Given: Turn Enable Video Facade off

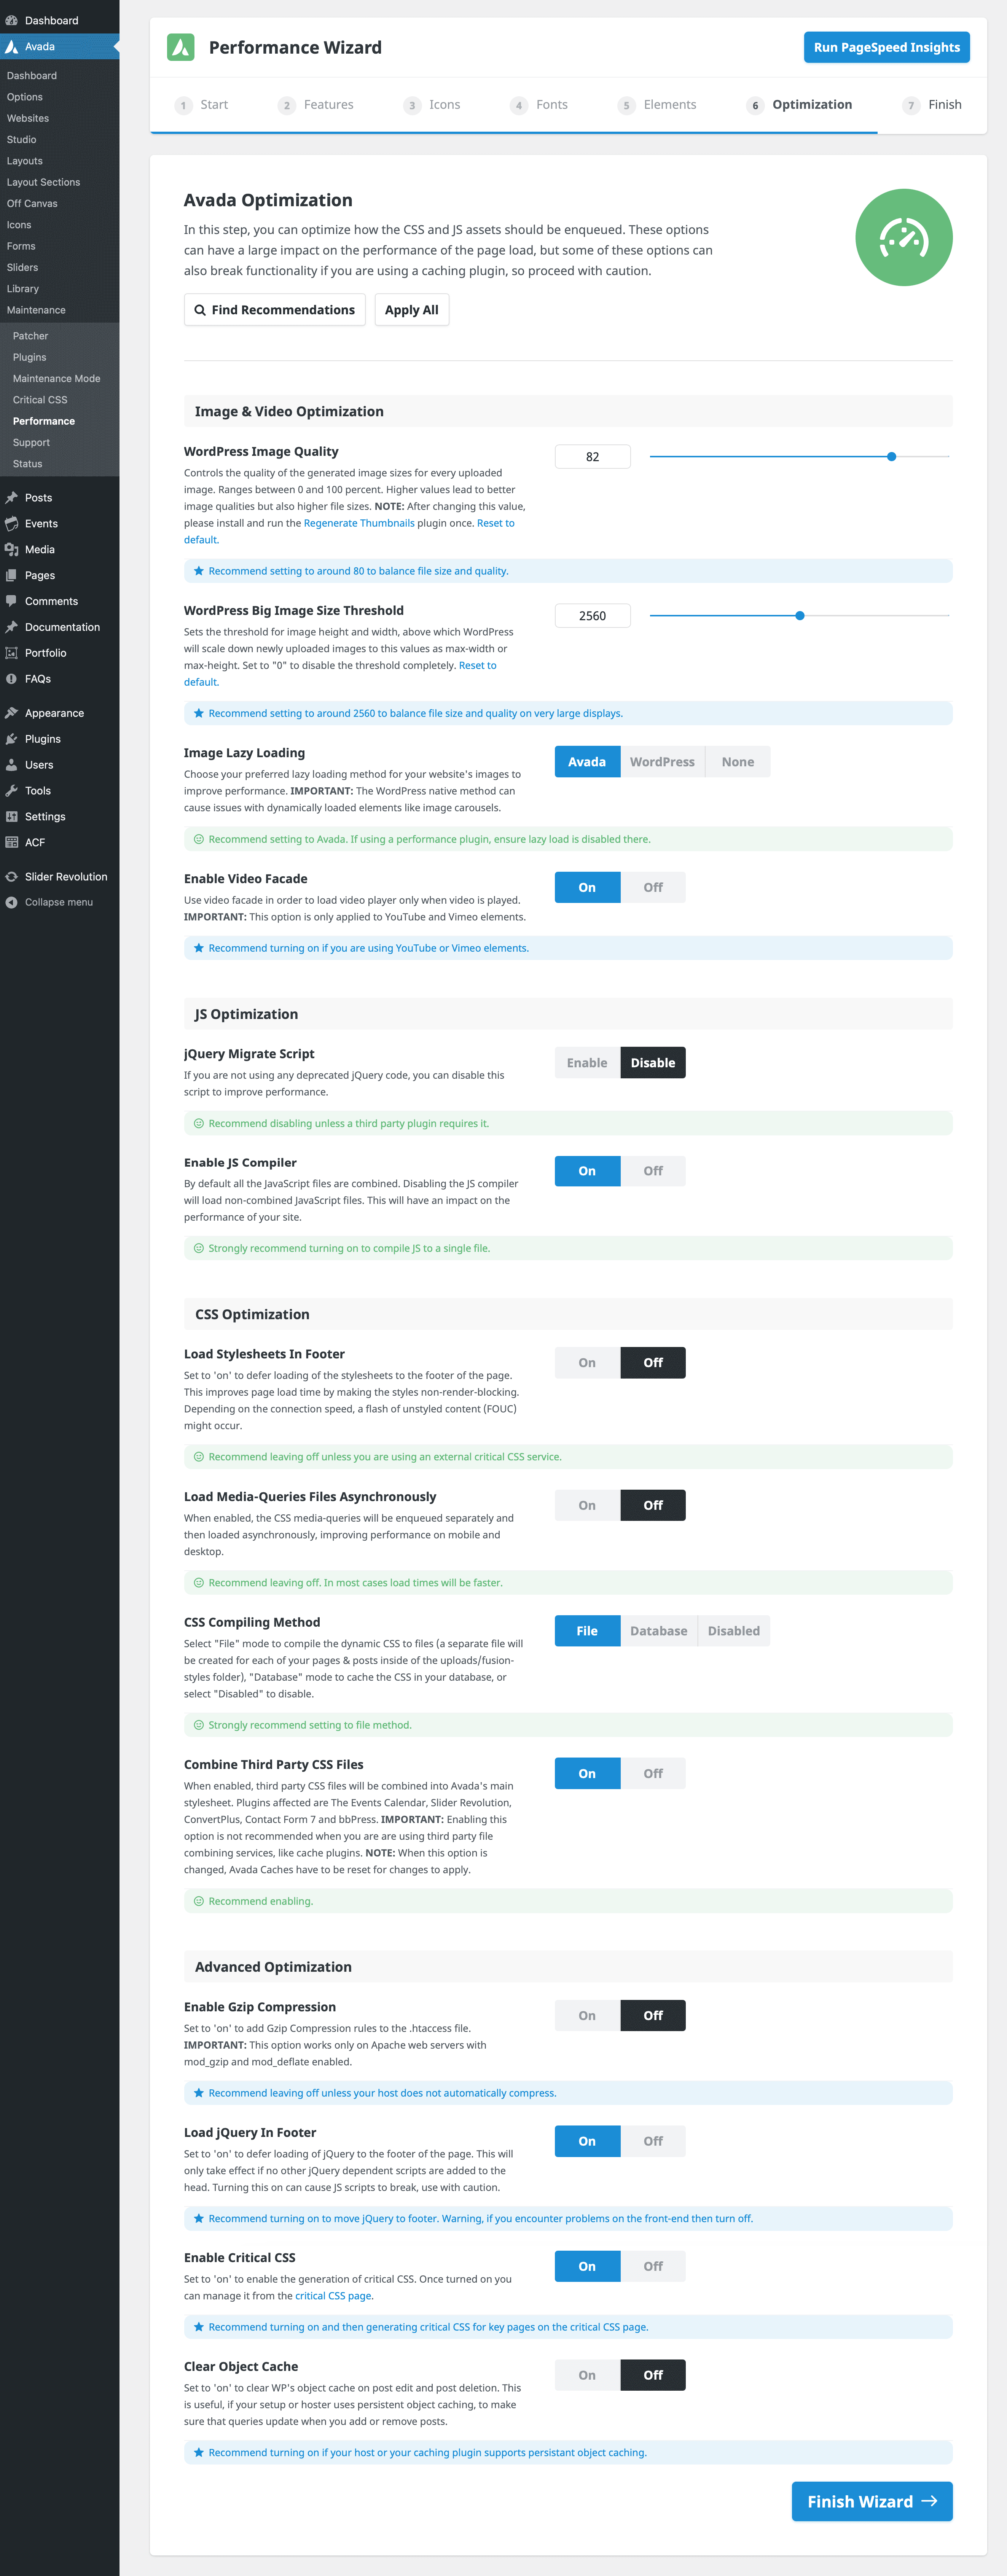Looking at the screenshot, I should coord(653,887).
